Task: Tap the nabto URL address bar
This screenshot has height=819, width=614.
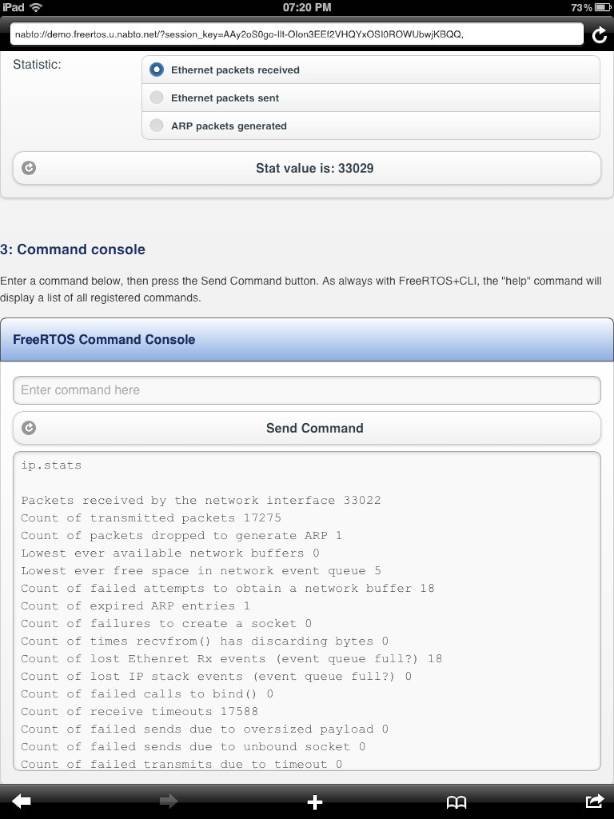Action: 297,34
